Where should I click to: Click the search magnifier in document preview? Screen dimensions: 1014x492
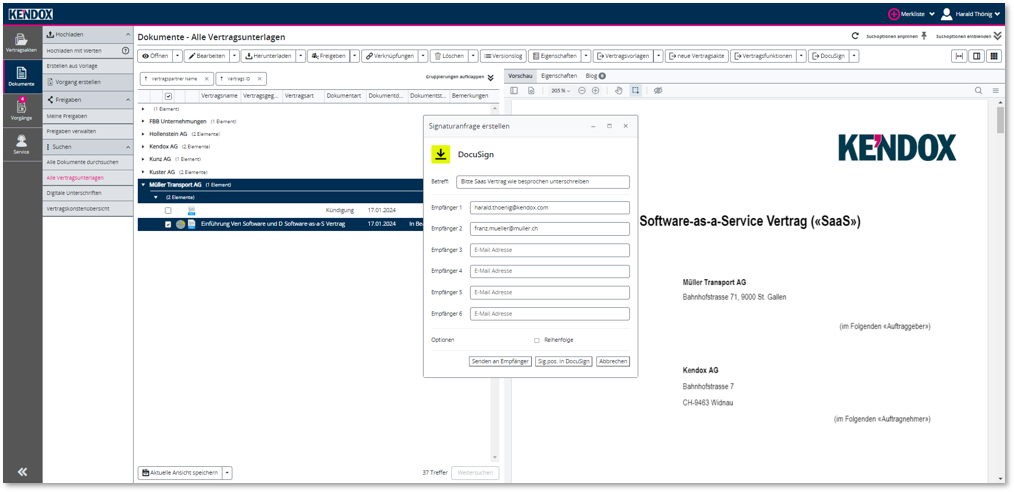pos(979,91)
